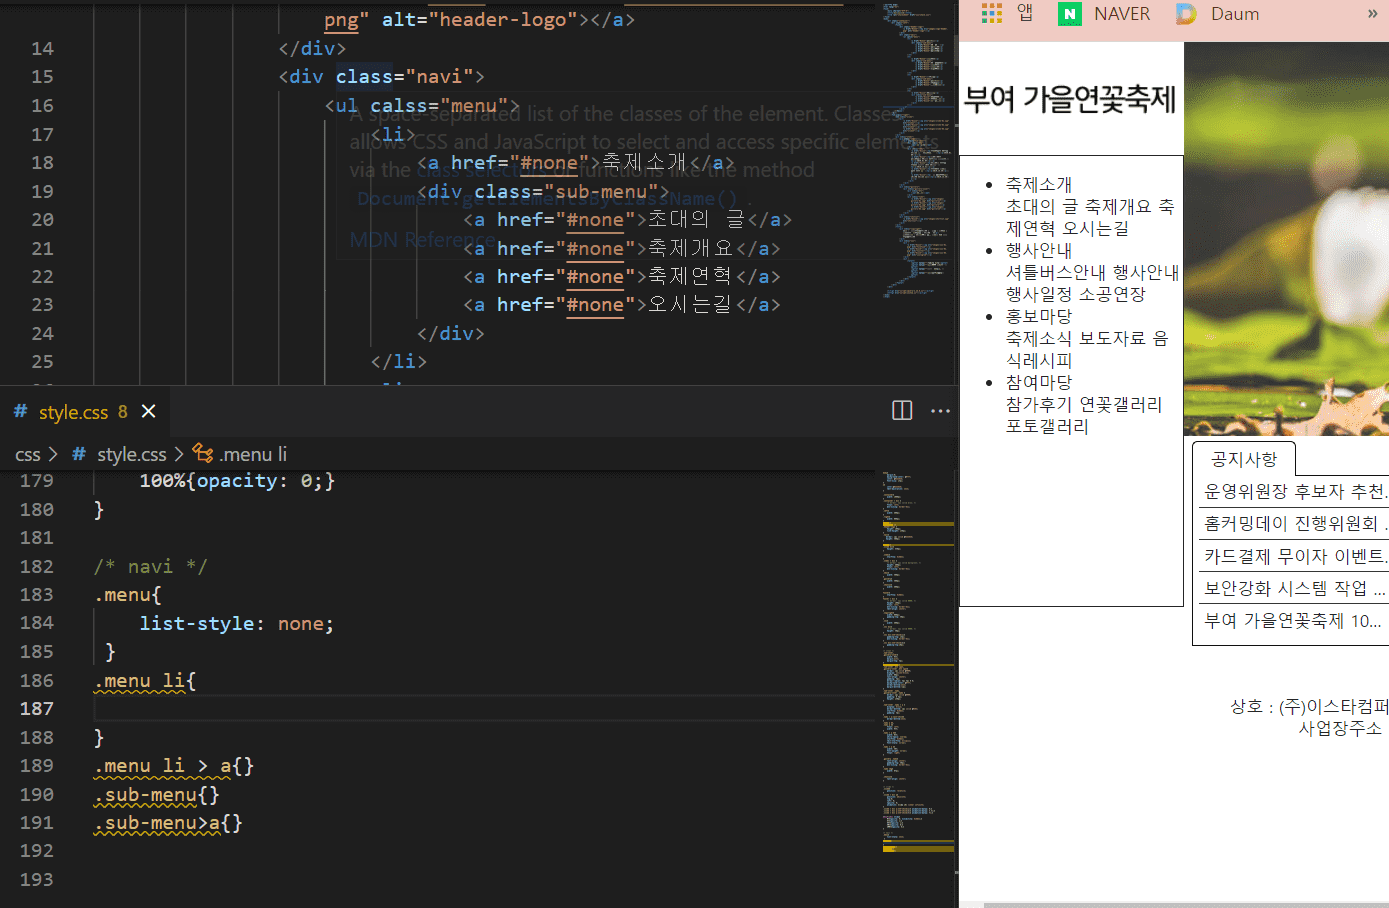Image resolution: width=1389 pixels, height=908 pixels.
Task: Open the 연꽃갤러리 submenu link
Action: pos(1120,405)
